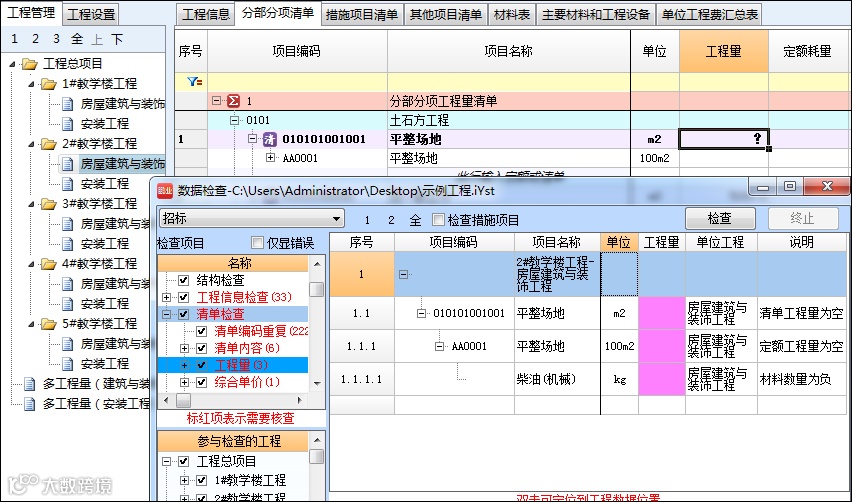This screenshot has width=852, height=502.
Task: Click the 下 button in the project tree toolbar
Action: click(x=117, y=39)
